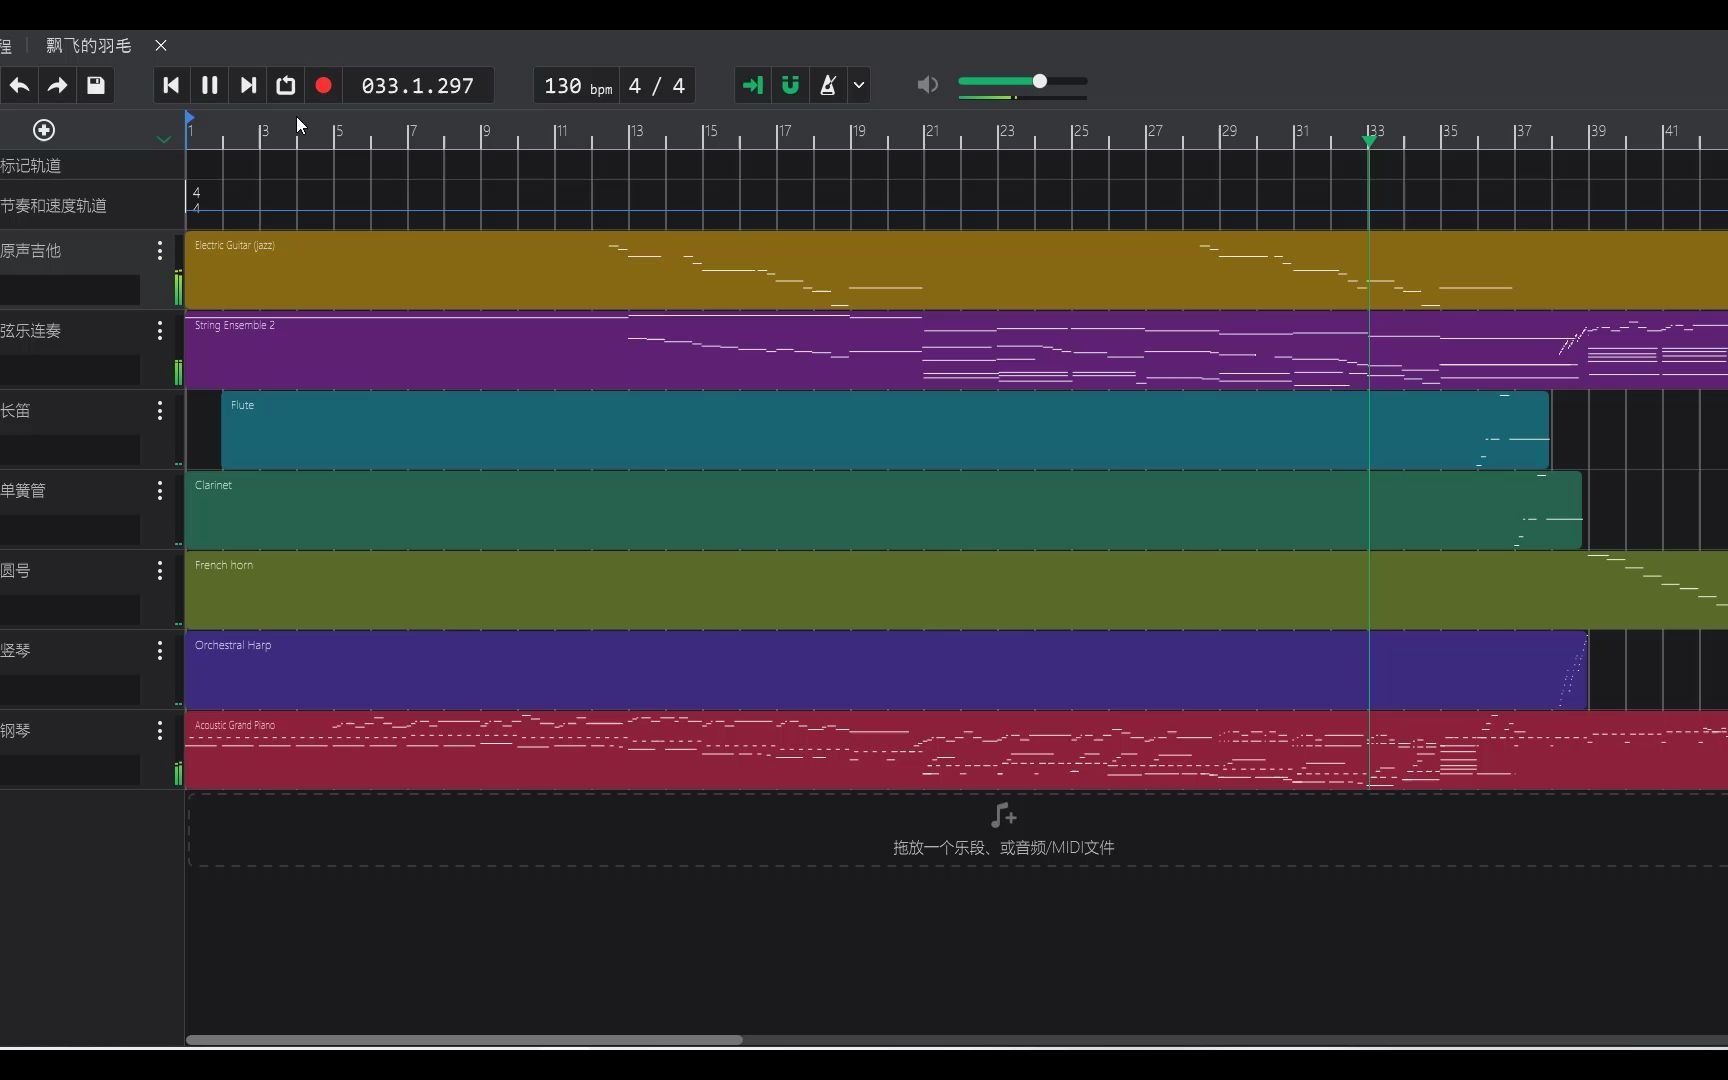
Task: Adjust the master volume slider knob
Action: pyautogui.click(x=1040, y=81)
